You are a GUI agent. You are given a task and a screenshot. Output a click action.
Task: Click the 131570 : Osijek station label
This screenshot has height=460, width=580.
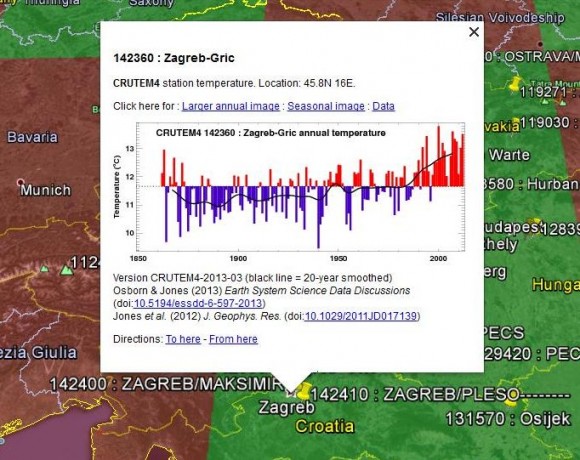[x=508, y=419]
